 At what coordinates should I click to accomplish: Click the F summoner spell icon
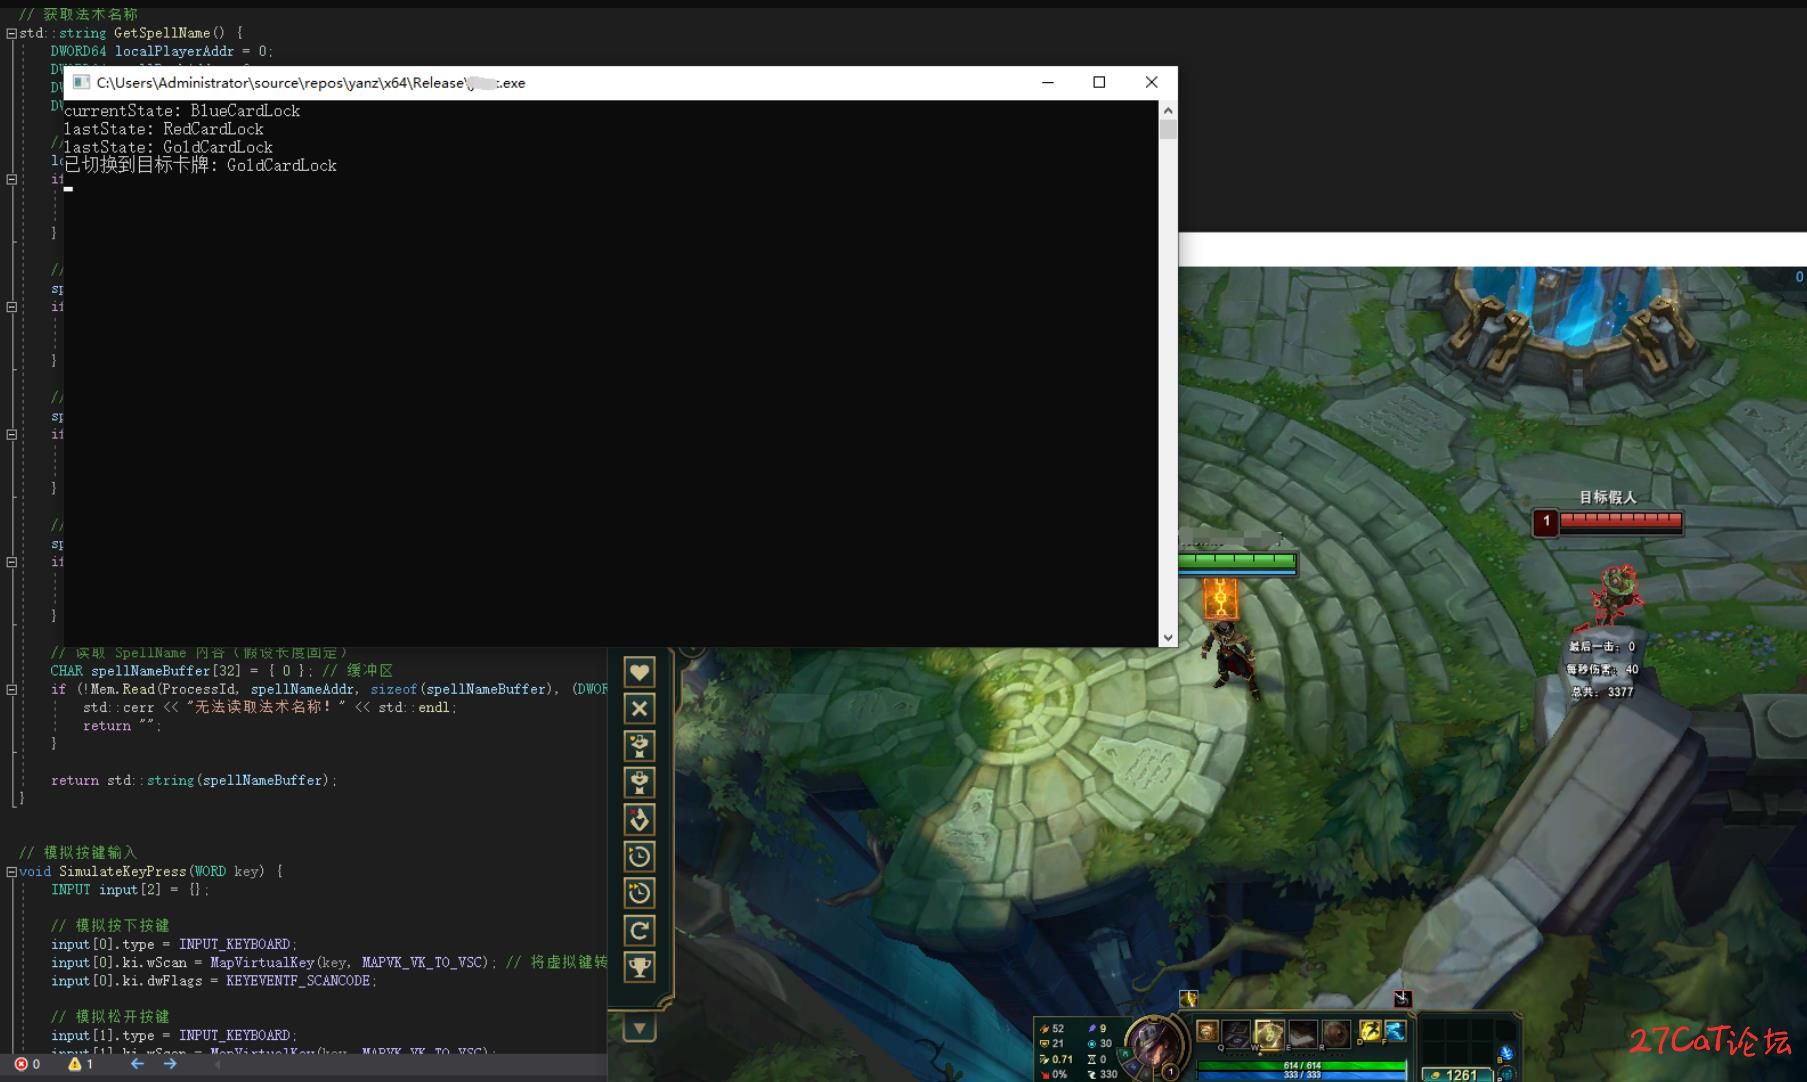1395,1031
